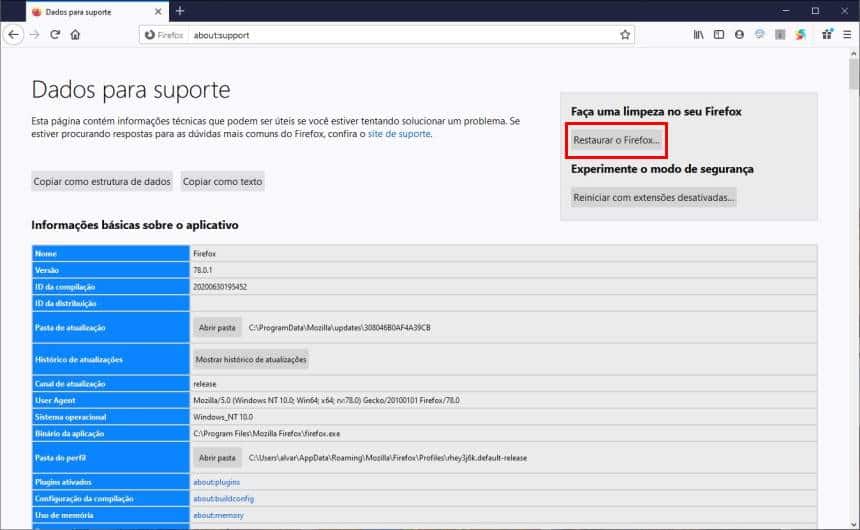The image size is (860, 530).
Task: Open the about:plugins link
Action: pos(216,482)
